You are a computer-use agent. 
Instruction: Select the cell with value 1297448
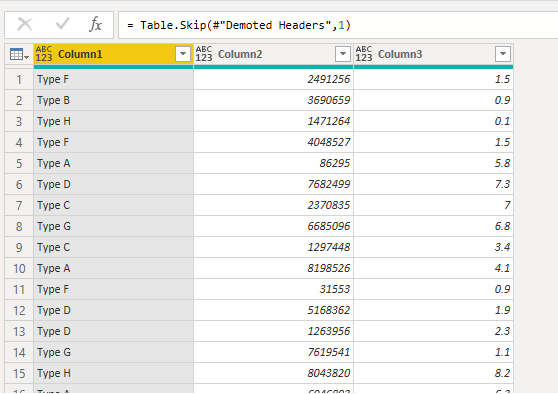pos(273,247)
